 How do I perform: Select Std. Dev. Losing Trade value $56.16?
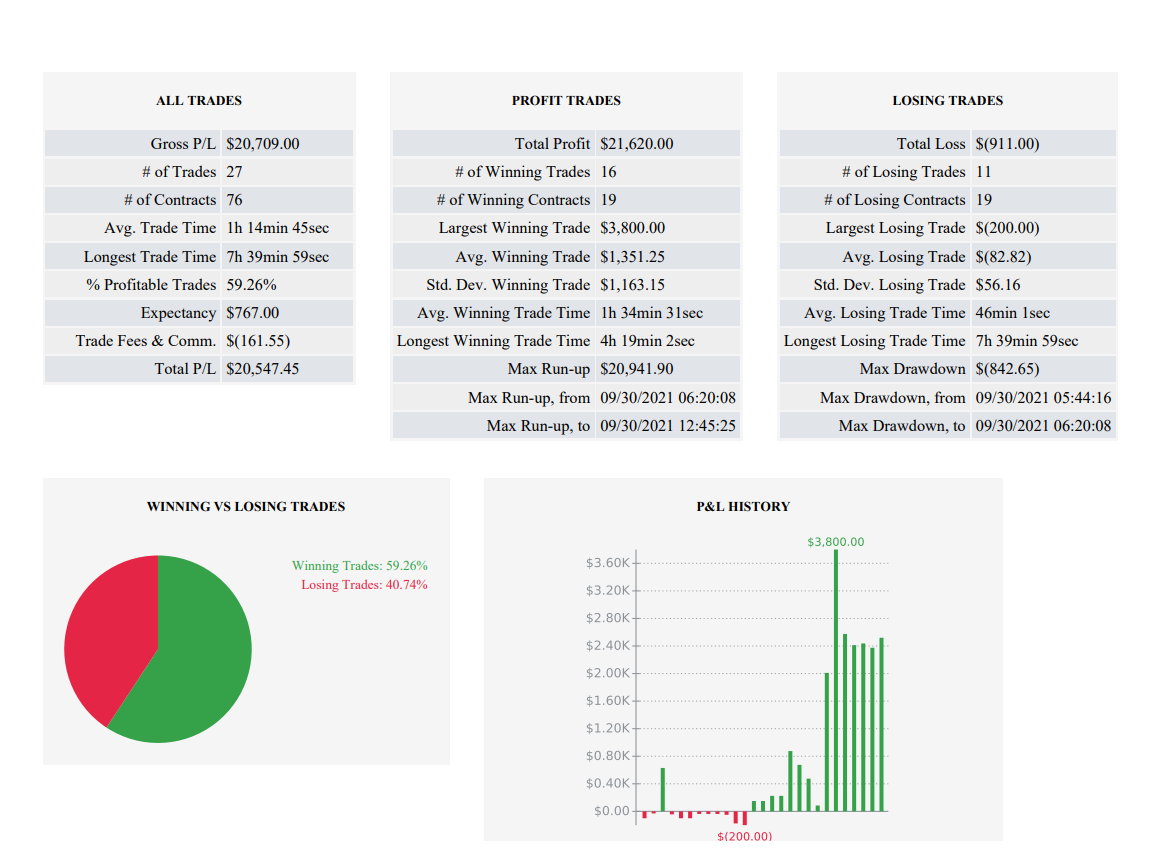coord(998,284)
